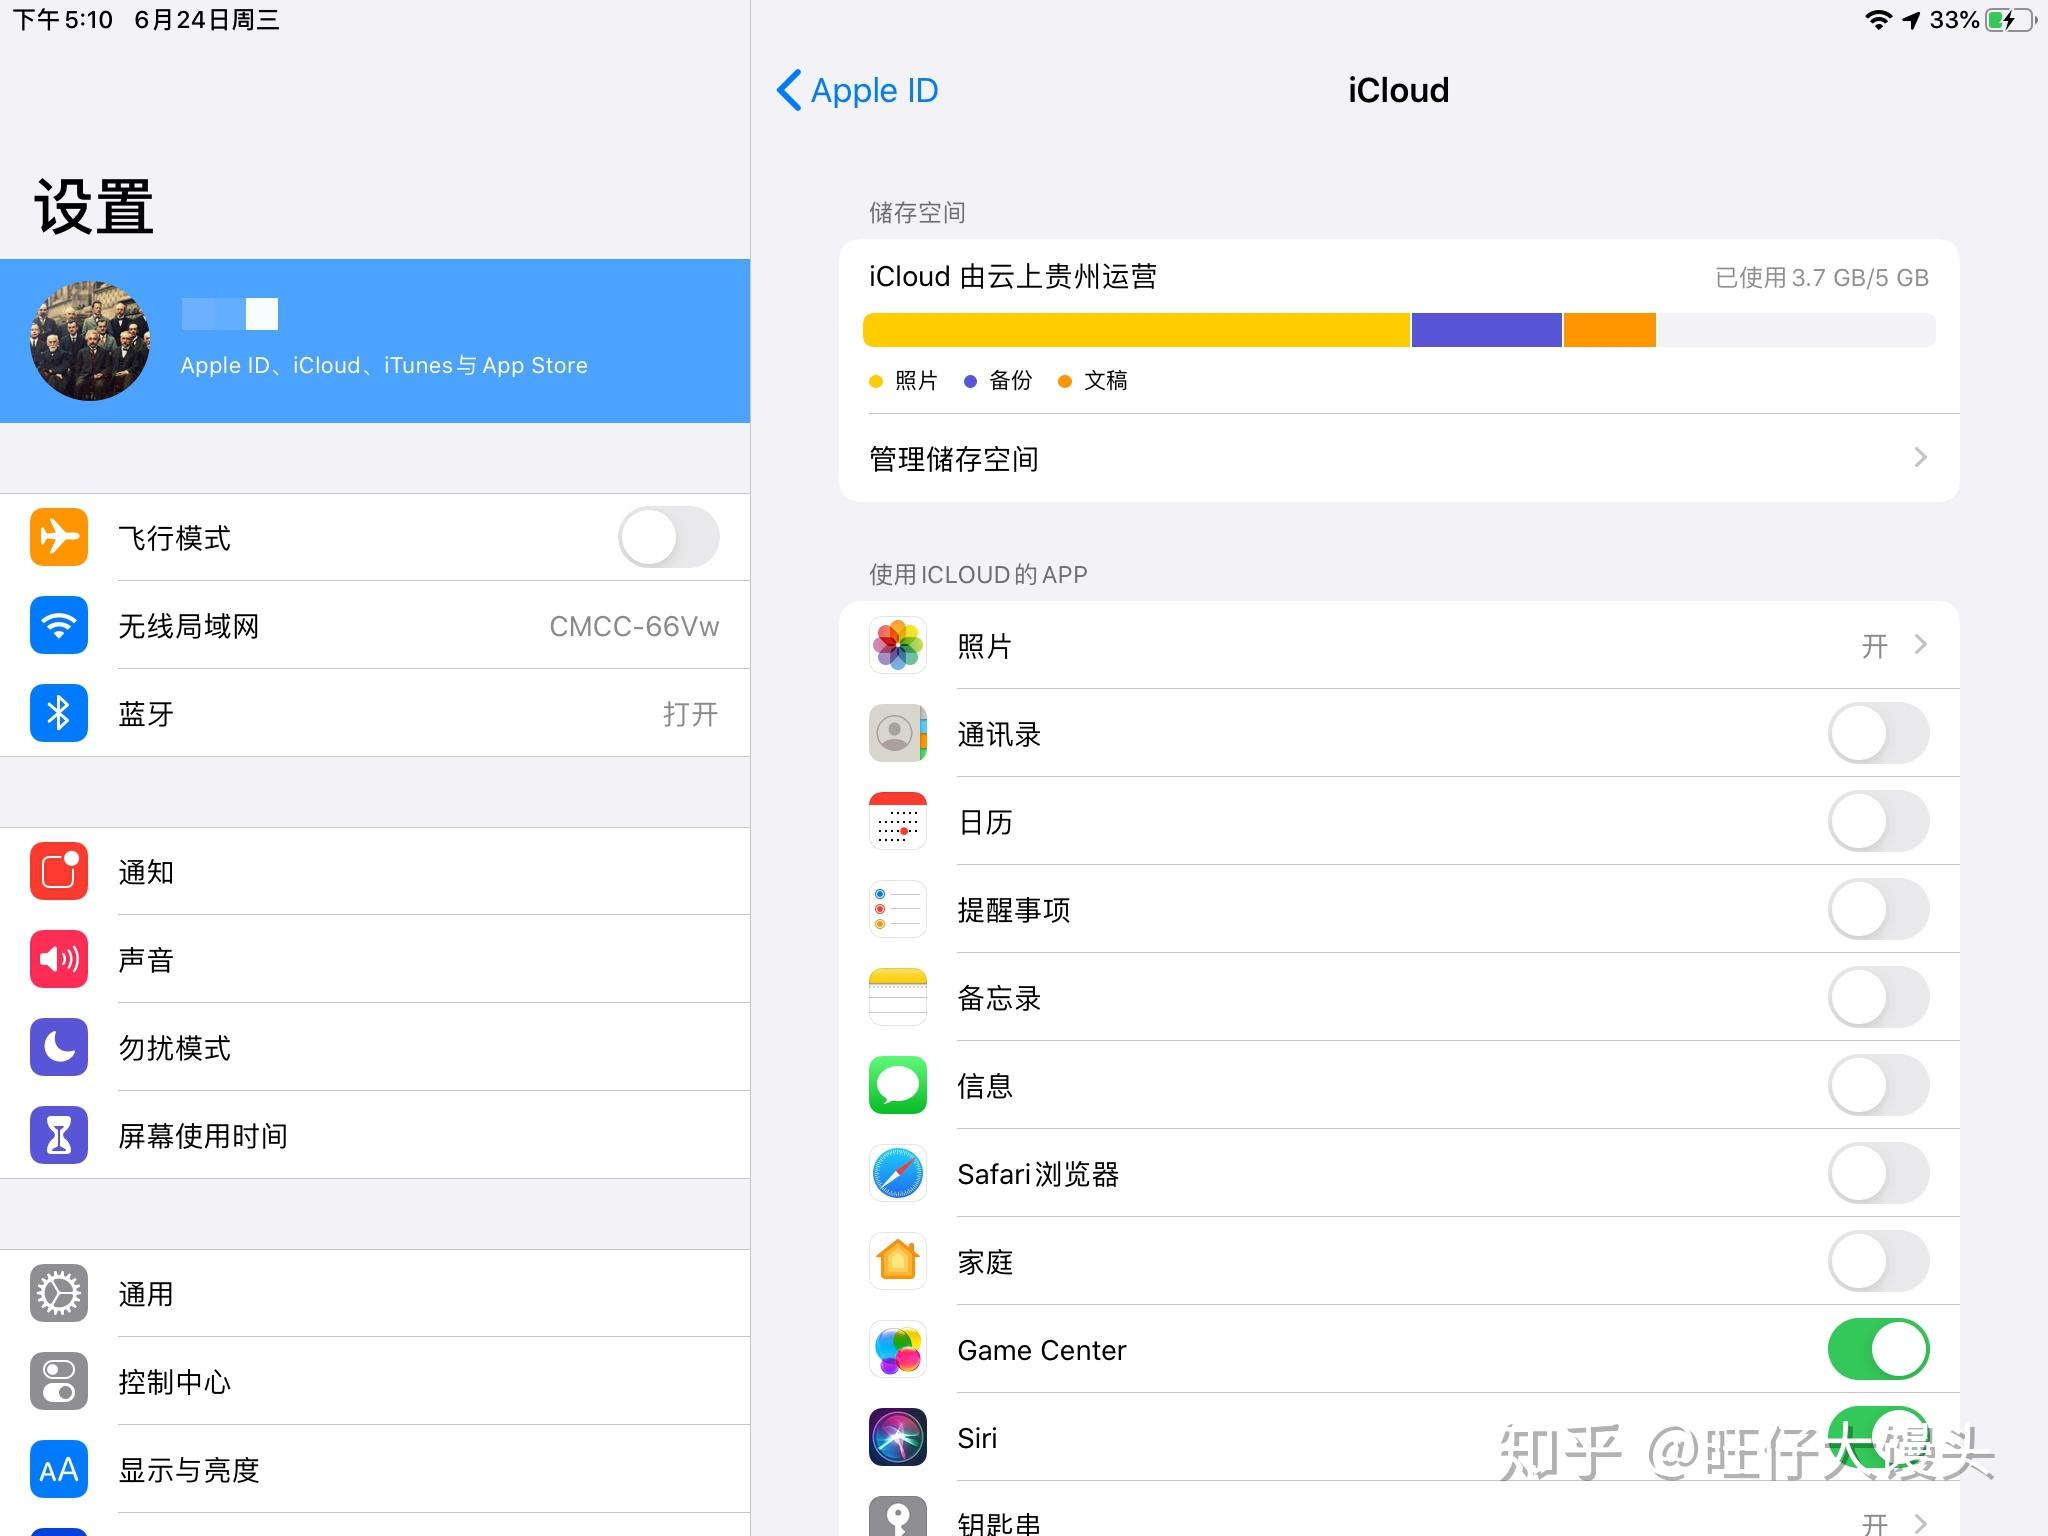Tap the Calendar app icon

[x=898, y=821]
